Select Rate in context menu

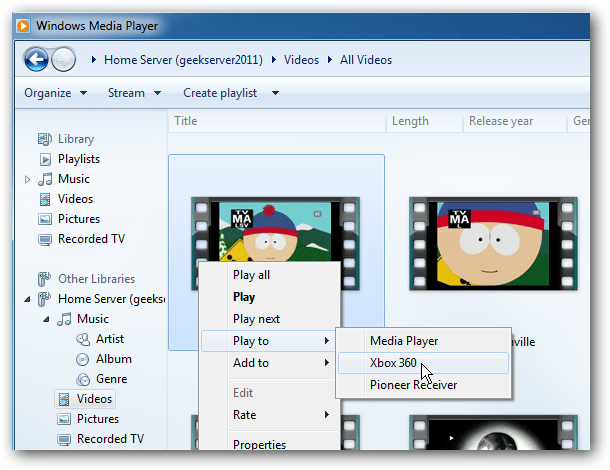[271, 415]
